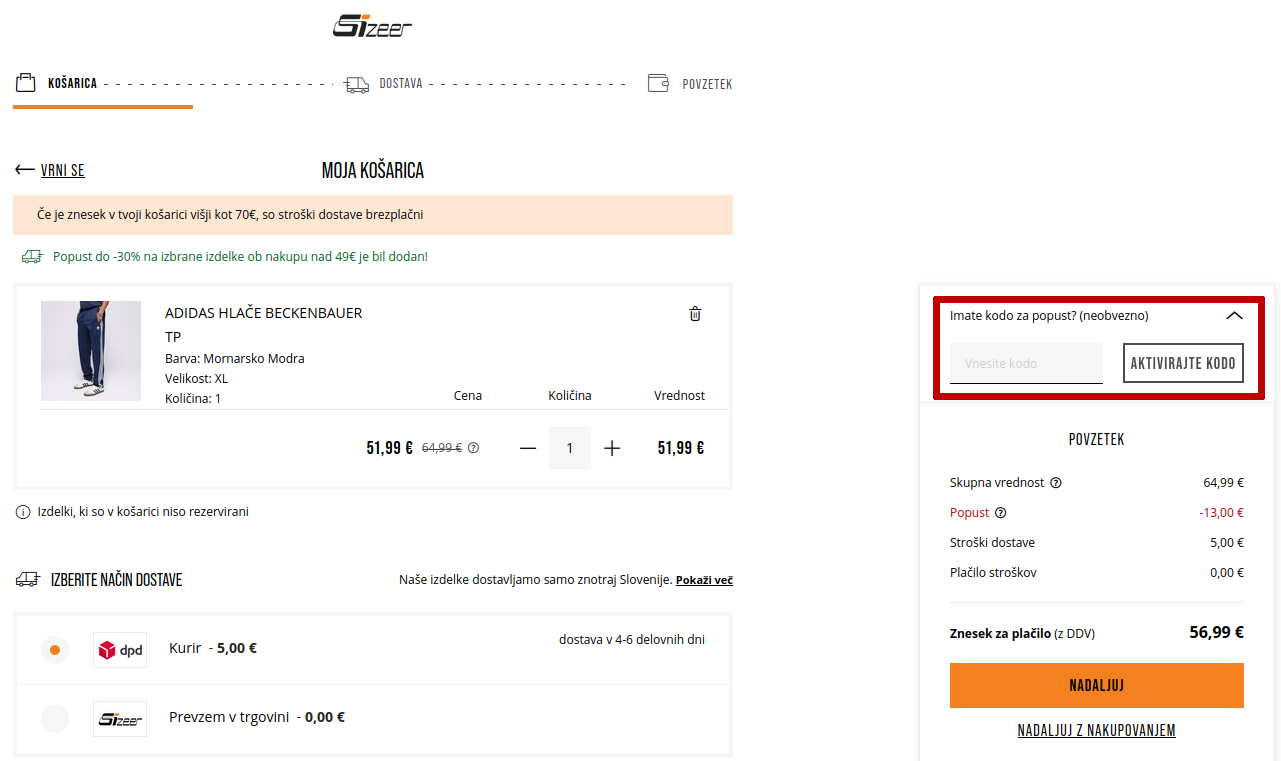
Task: Click the Velikost: XL text
Action: (x=197, y=379)
